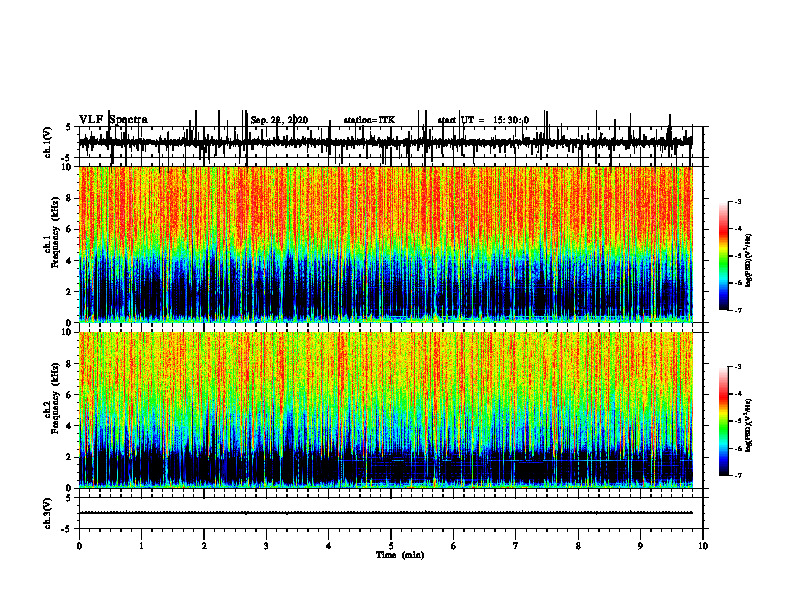Click the '0' time axis tick label
This screenshot has height=612, width=792.
click(x=79, y=545)
